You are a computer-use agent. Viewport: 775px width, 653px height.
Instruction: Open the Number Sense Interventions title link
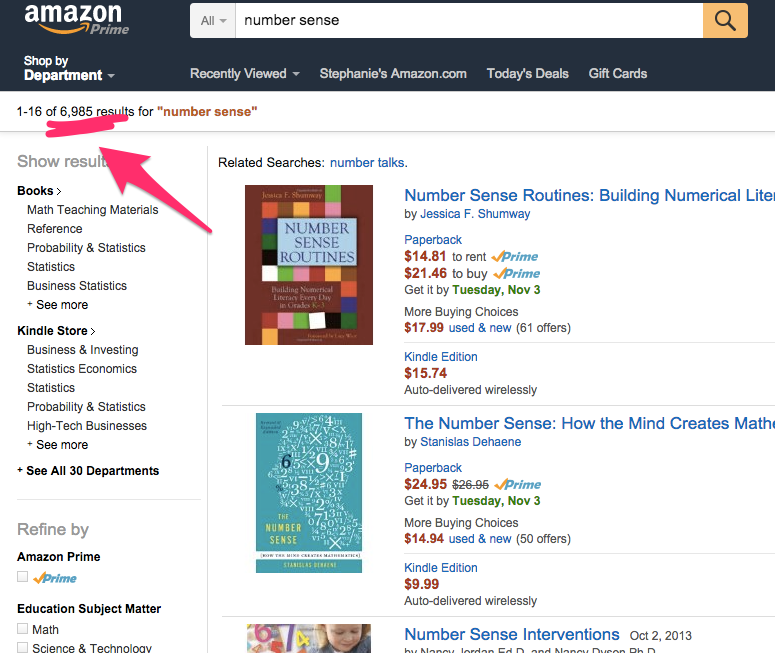(511, 634)
